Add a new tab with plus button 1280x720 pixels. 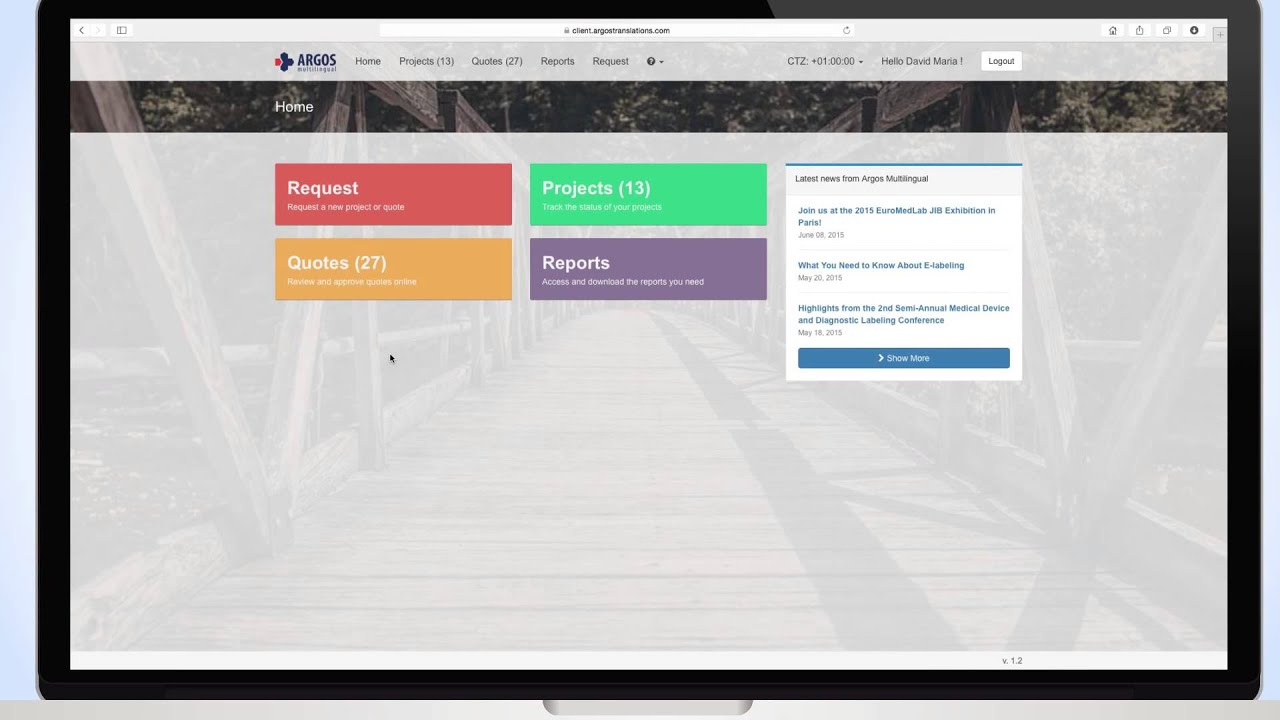click(1220, 34)
